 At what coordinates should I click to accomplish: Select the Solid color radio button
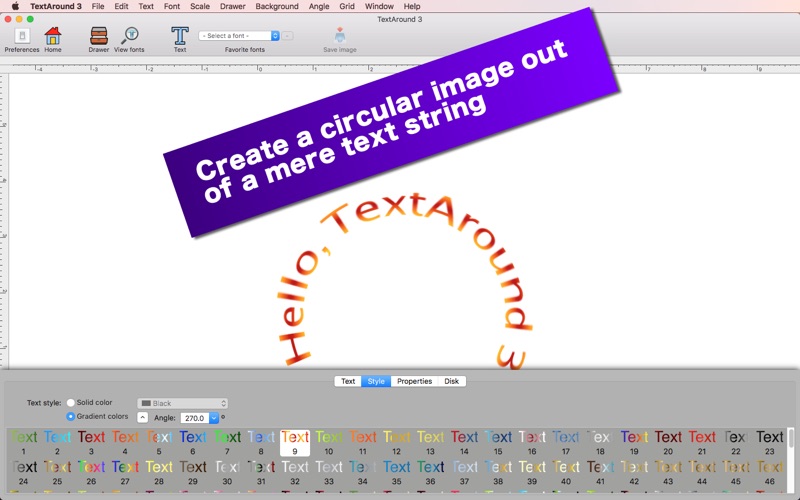pyautogui.click(x=71, y=403)
